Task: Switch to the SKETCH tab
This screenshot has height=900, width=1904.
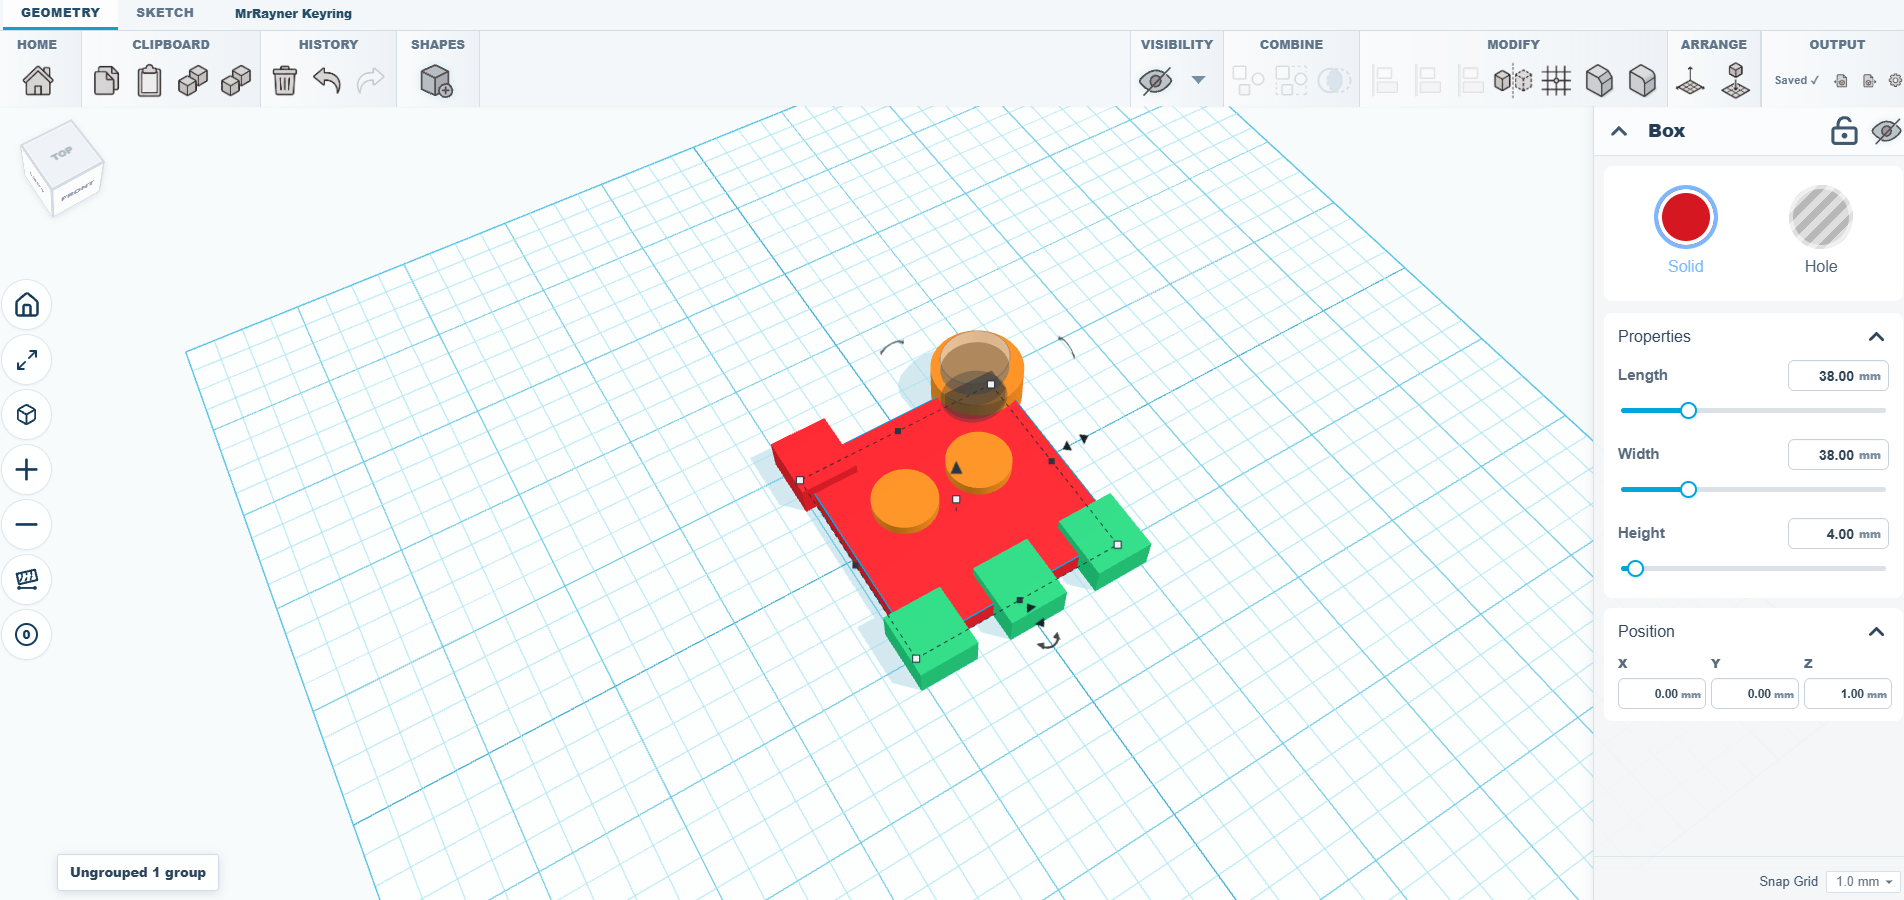Action: tap(165, 13)
